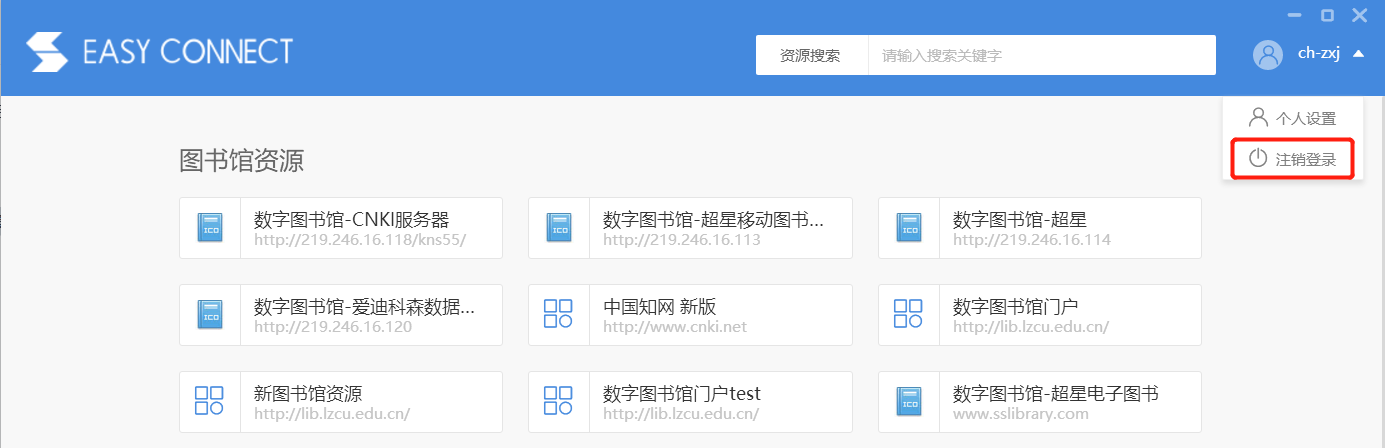
Task: Click the 图书馆资源 section heading
Action: coord(241,160)
